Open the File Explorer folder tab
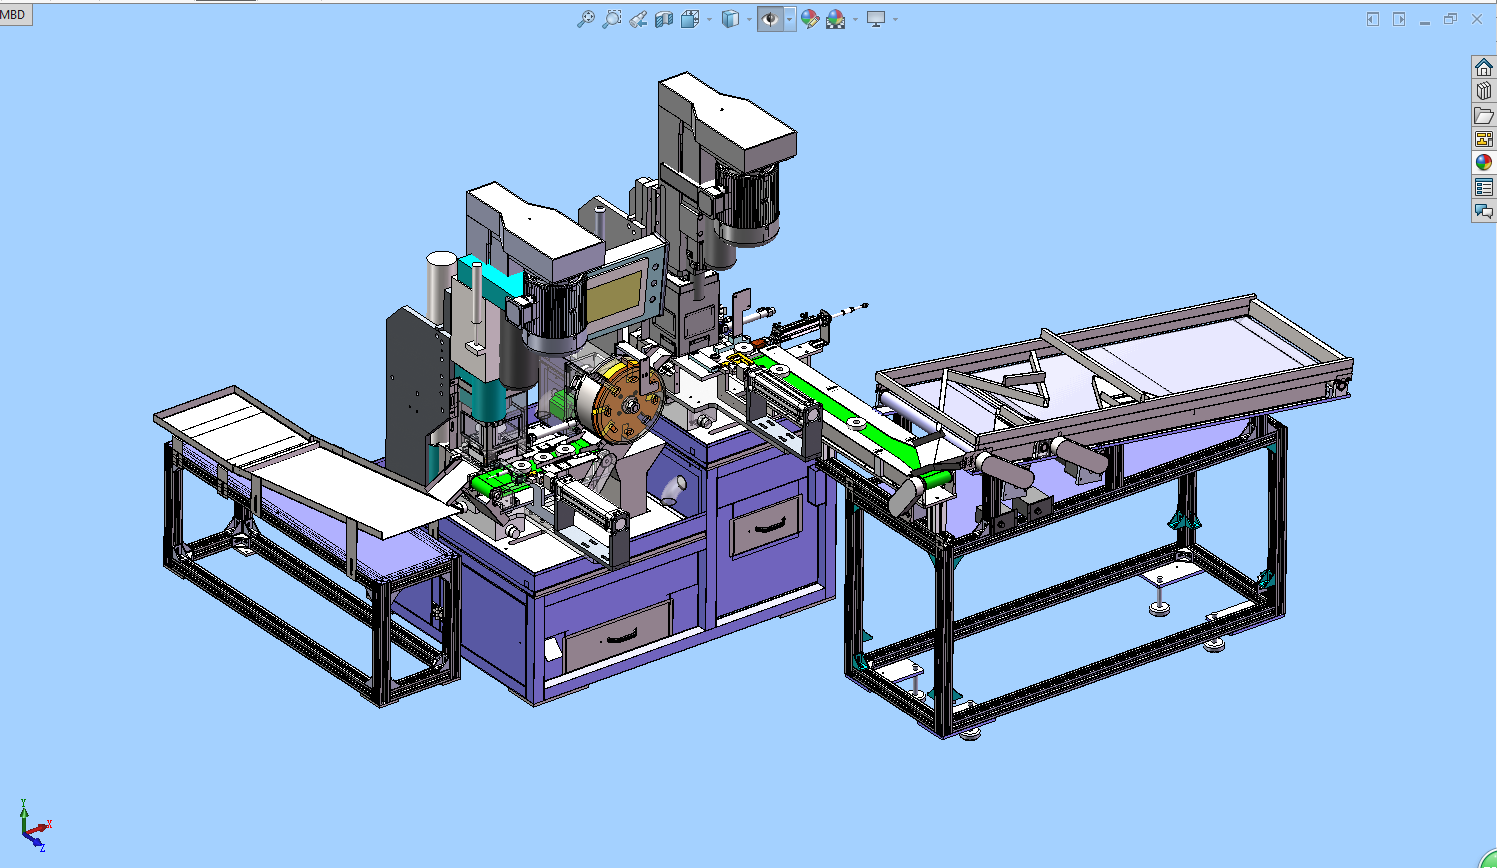 click(1484, 115)
